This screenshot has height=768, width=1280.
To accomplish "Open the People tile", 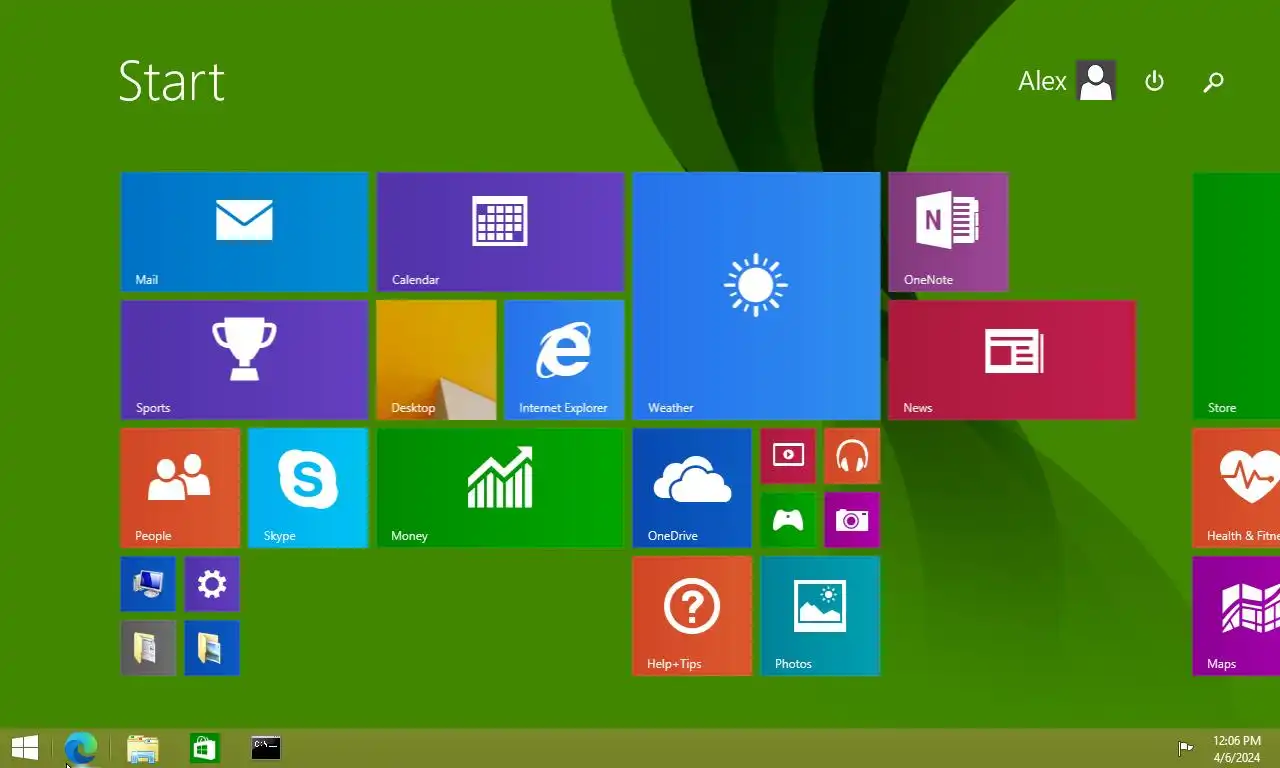I will tap(180, 488).
